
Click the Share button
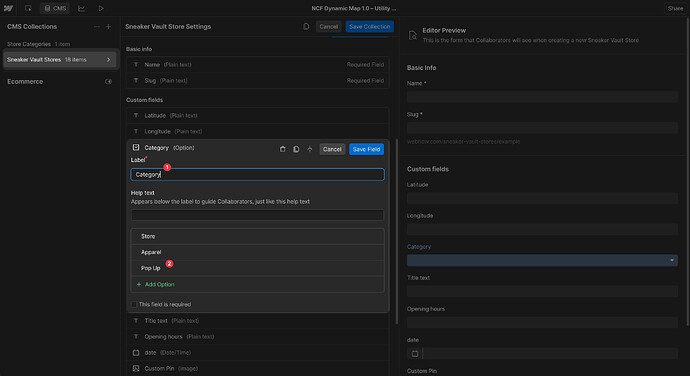675,8
